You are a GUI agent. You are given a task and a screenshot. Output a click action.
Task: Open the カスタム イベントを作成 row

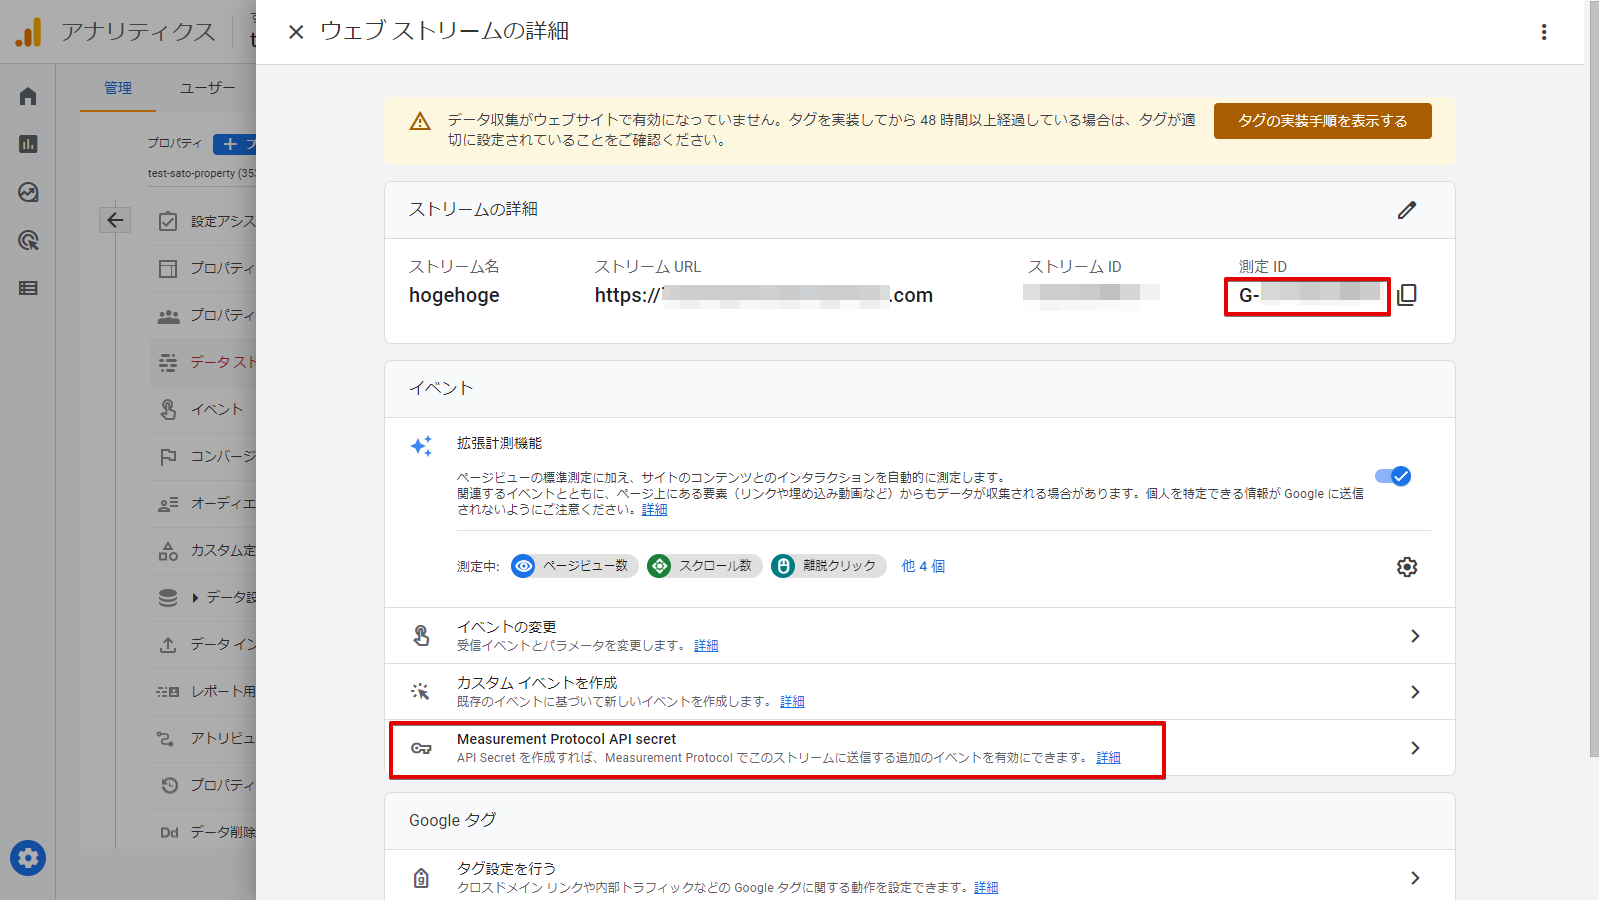point(919,692)
